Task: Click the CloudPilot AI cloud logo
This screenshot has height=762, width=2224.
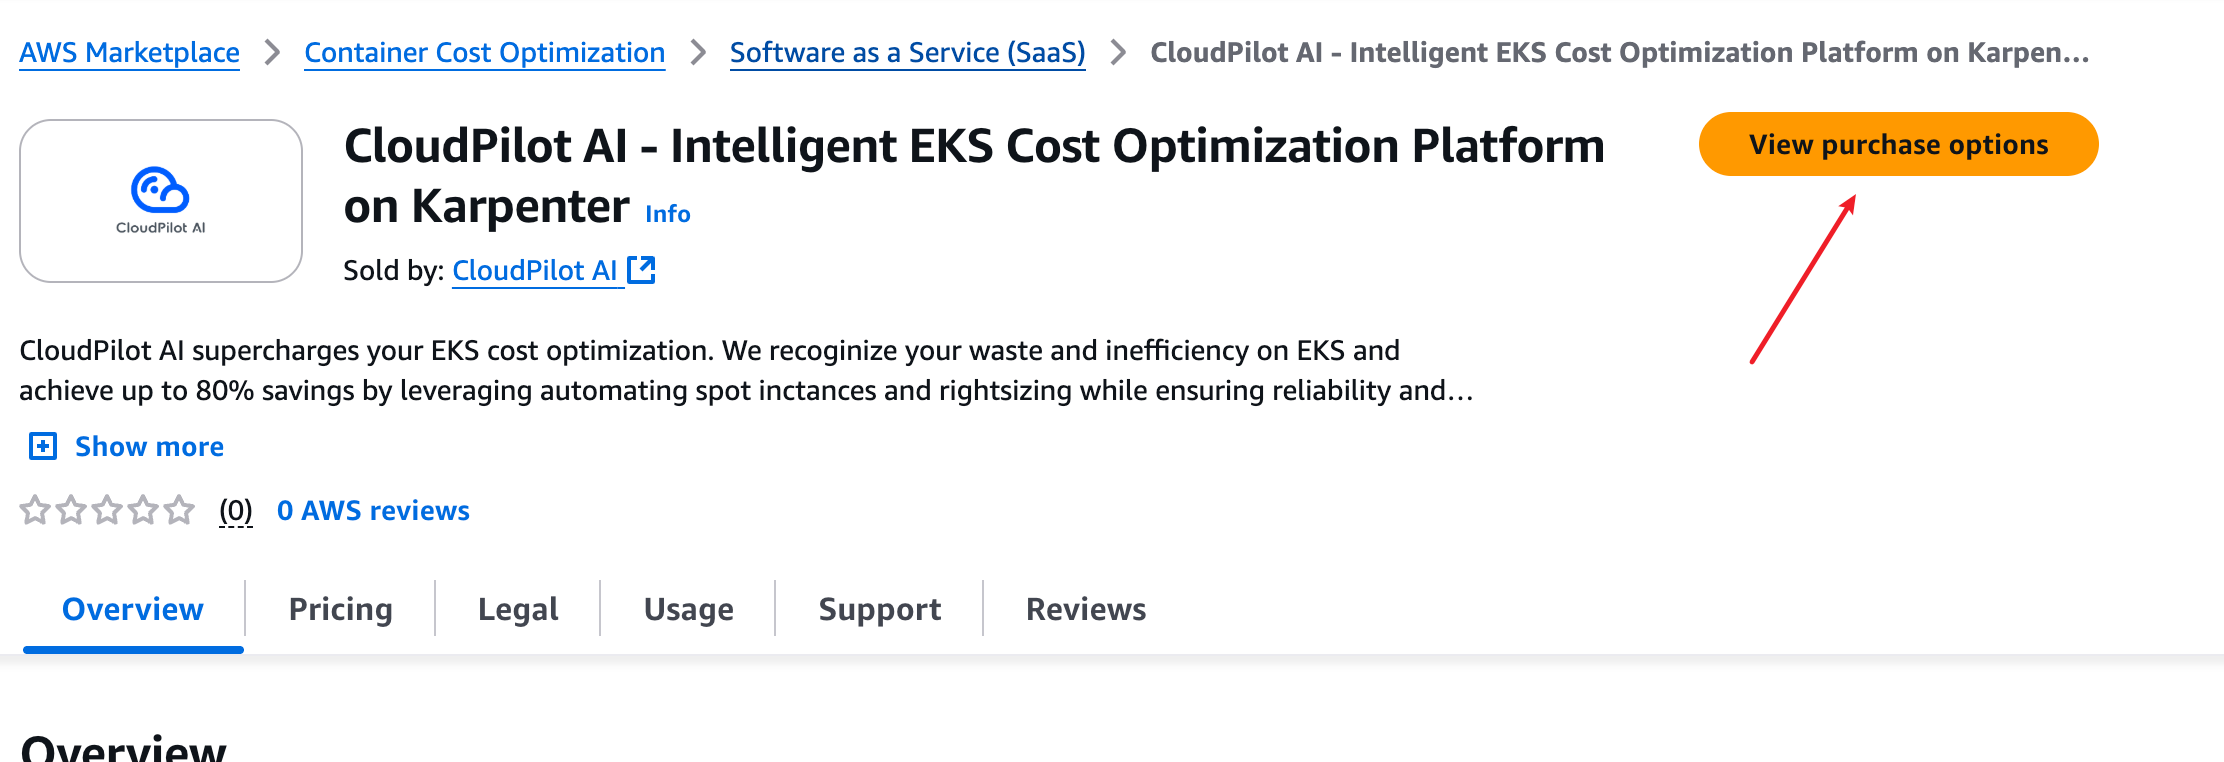Action: 160,190
